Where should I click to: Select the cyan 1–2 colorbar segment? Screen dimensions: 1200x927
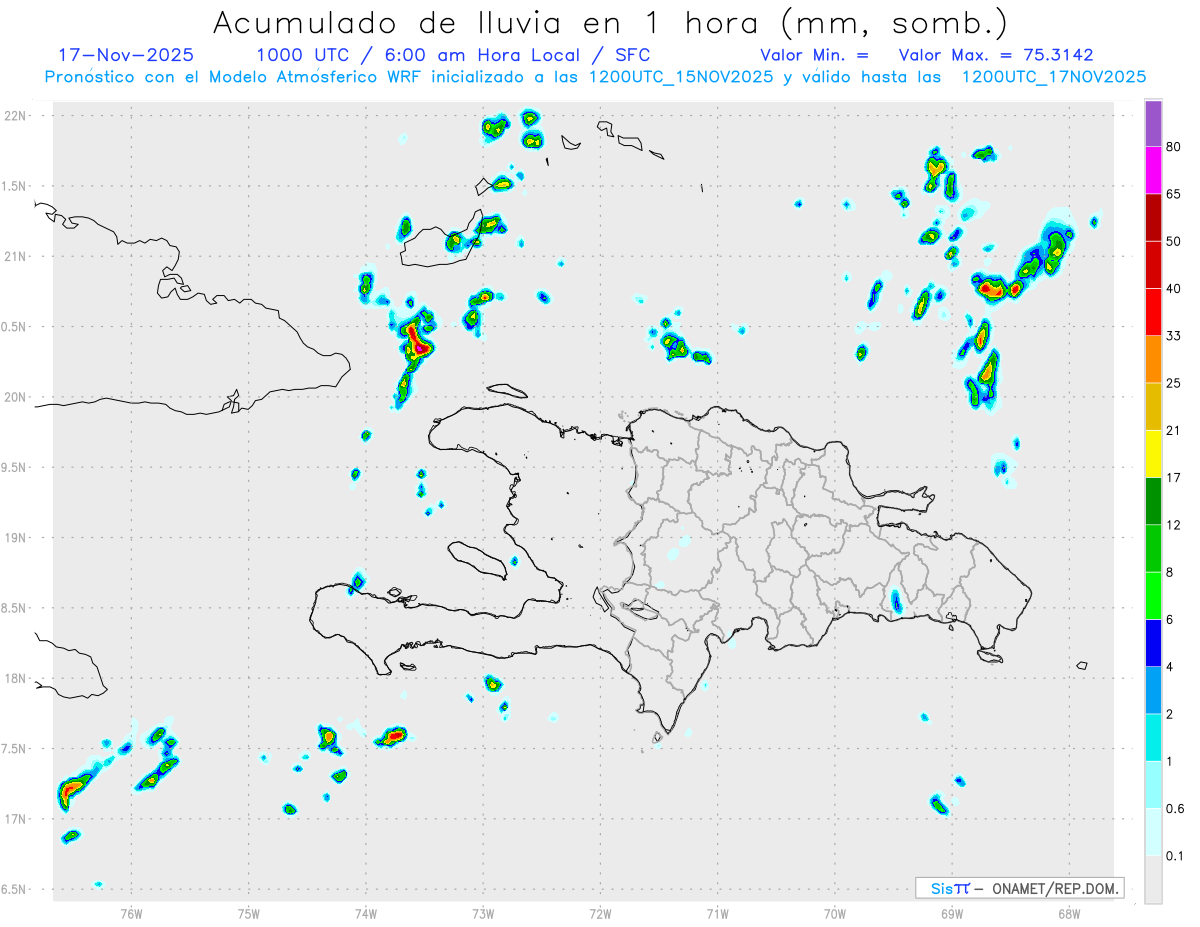point(1153,737)
